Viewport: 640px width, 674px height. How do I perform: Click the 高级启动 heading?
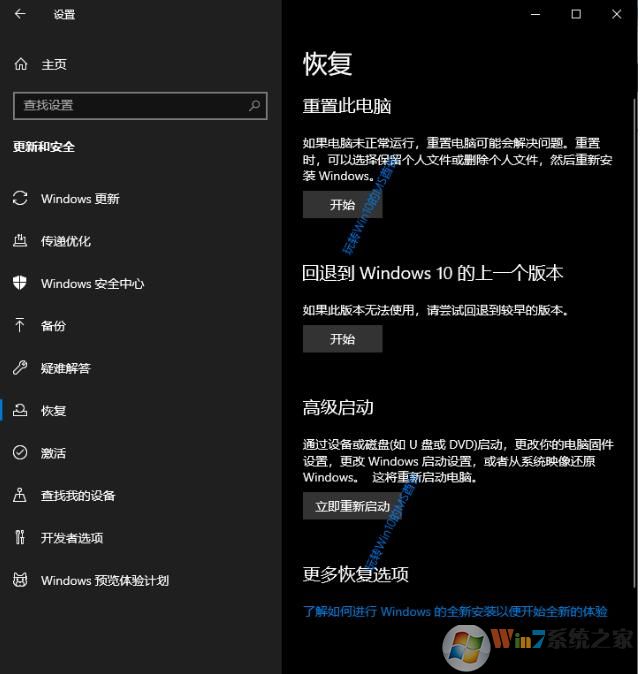click(338, 407)
